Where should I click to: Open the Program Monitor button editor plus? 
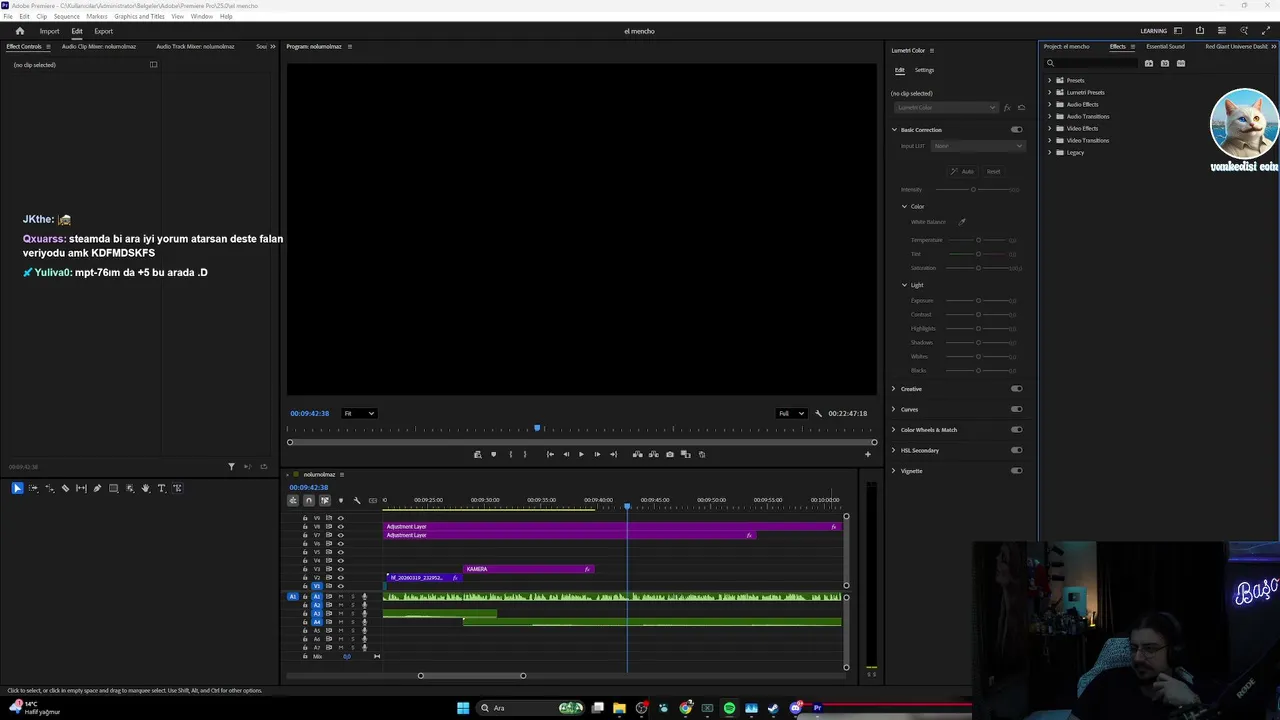[x=867, y=454]
